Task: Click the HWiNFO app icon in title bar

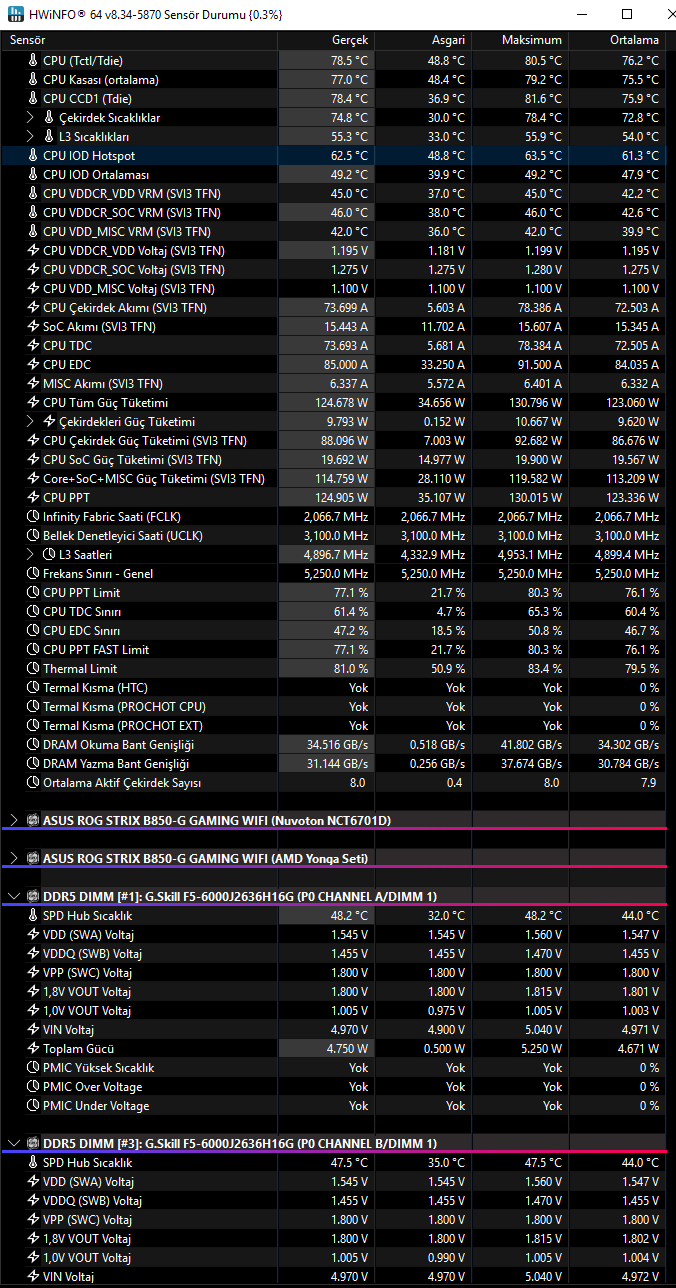Action: [14, 15]
